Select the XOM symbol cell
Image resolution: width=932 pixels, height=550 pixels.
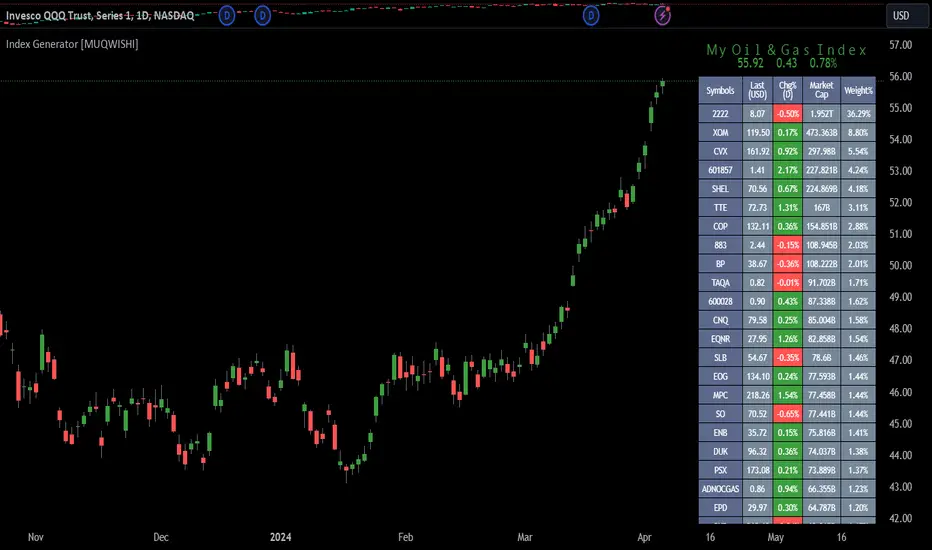pyautogui.click(x=720, y=133)
